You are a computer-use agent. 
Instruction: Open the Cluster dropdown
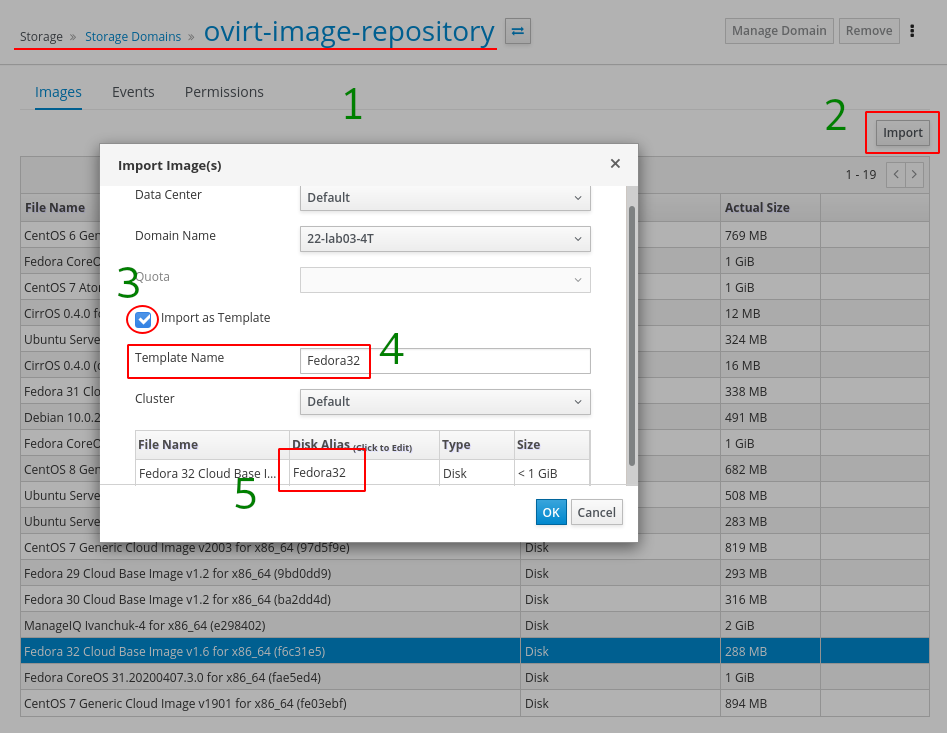[x=445, y=402]
